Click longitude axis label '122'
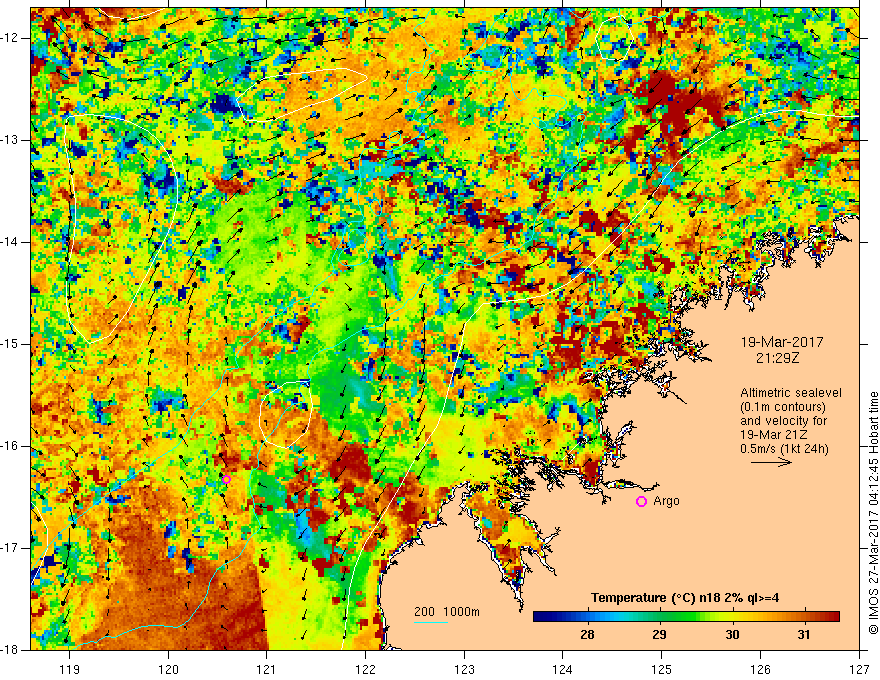Image resolution: width=880 pixels, height=680 pixels. point(365,669)
